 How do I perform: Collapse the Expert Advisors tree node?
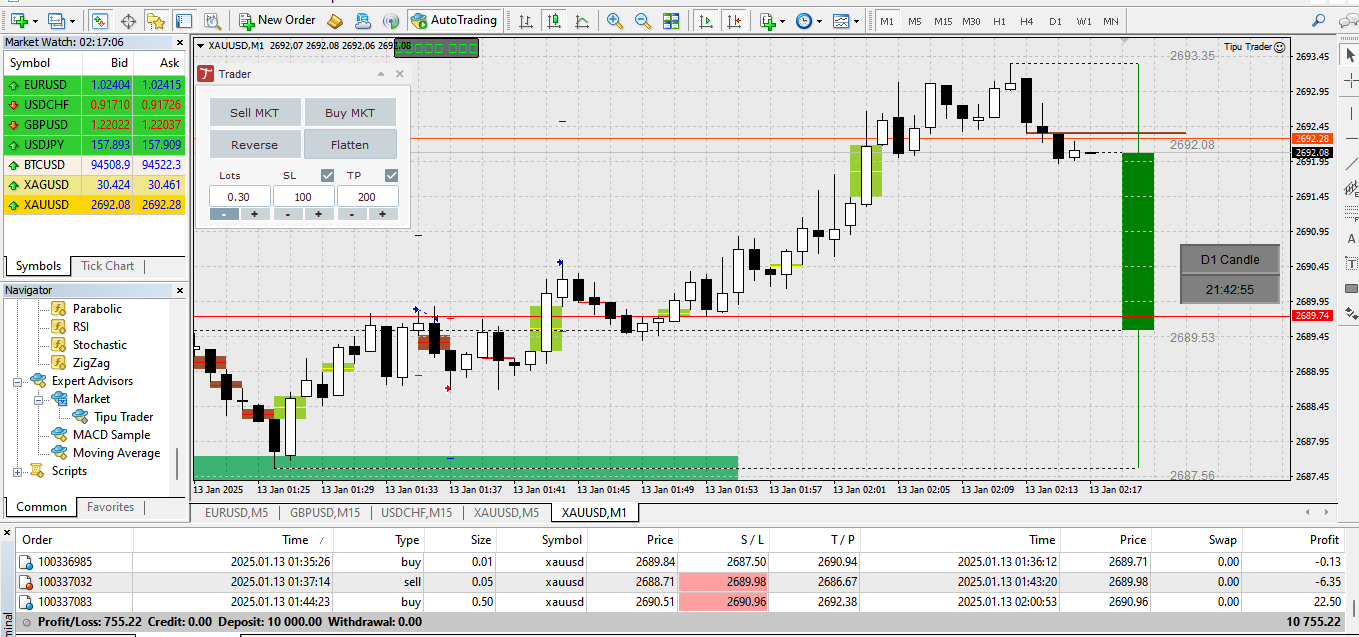coord(18,381)
